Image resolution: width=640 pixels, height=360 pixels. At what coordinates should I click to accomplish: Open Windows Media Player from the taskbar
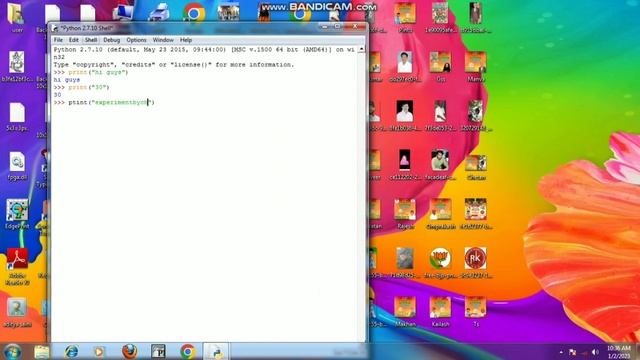(x=99, y=352)
